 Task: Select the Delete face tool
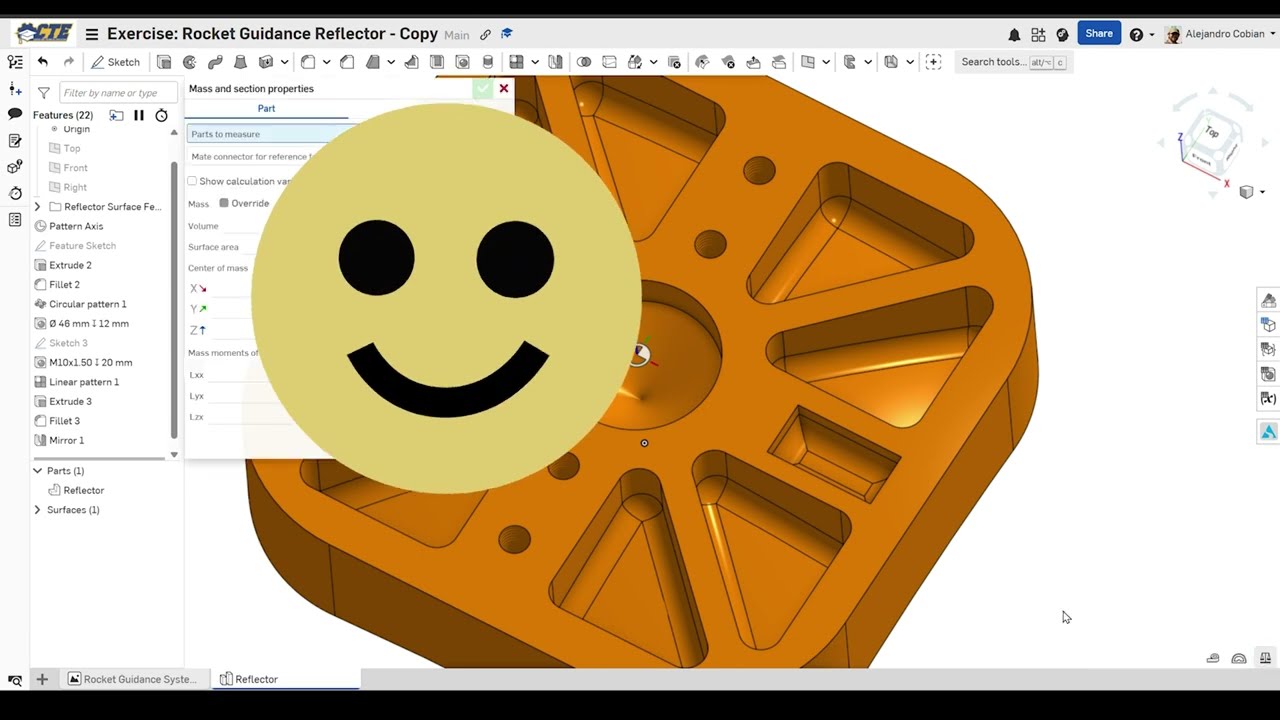[728, 62]
